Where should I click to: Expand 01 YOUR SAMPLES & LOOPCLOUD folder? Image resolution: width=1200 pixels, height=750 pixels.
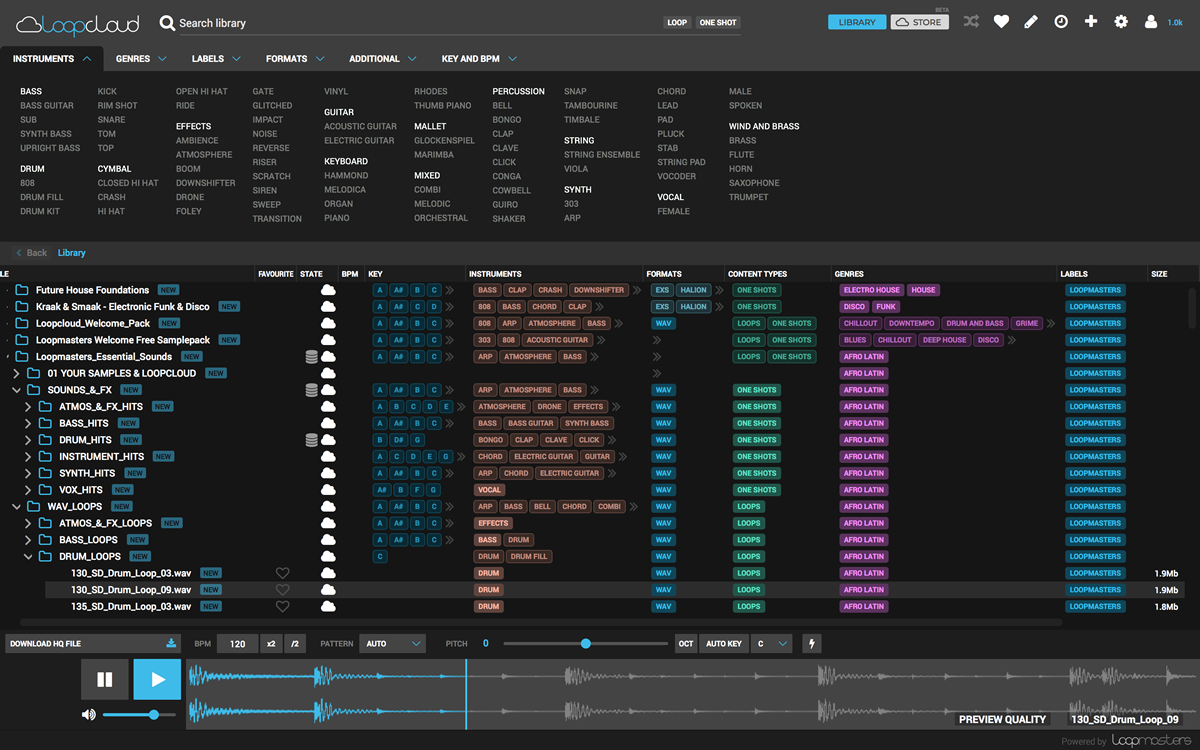(x=16, y=373)
